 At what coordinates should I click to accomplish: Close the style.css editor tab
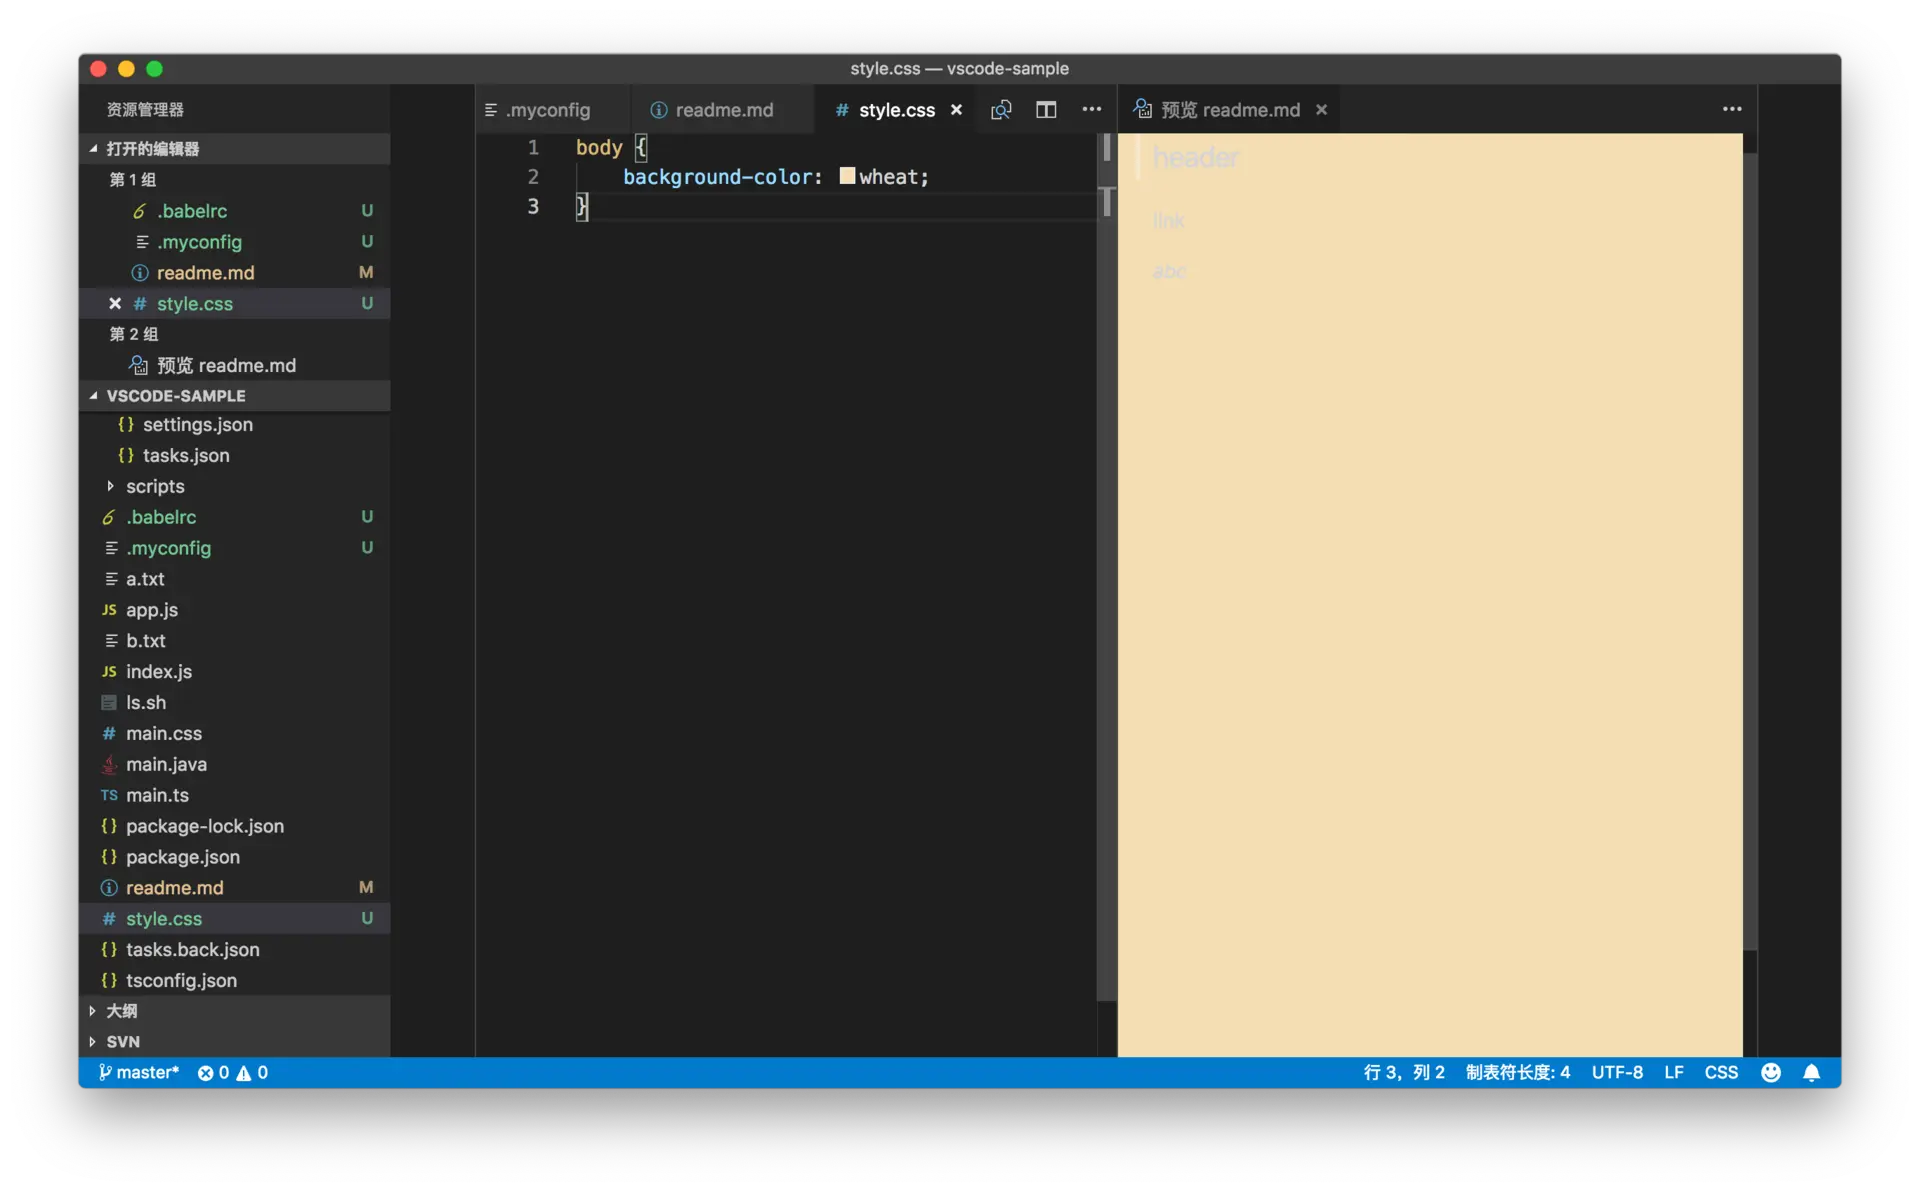(x=956, y=110)
